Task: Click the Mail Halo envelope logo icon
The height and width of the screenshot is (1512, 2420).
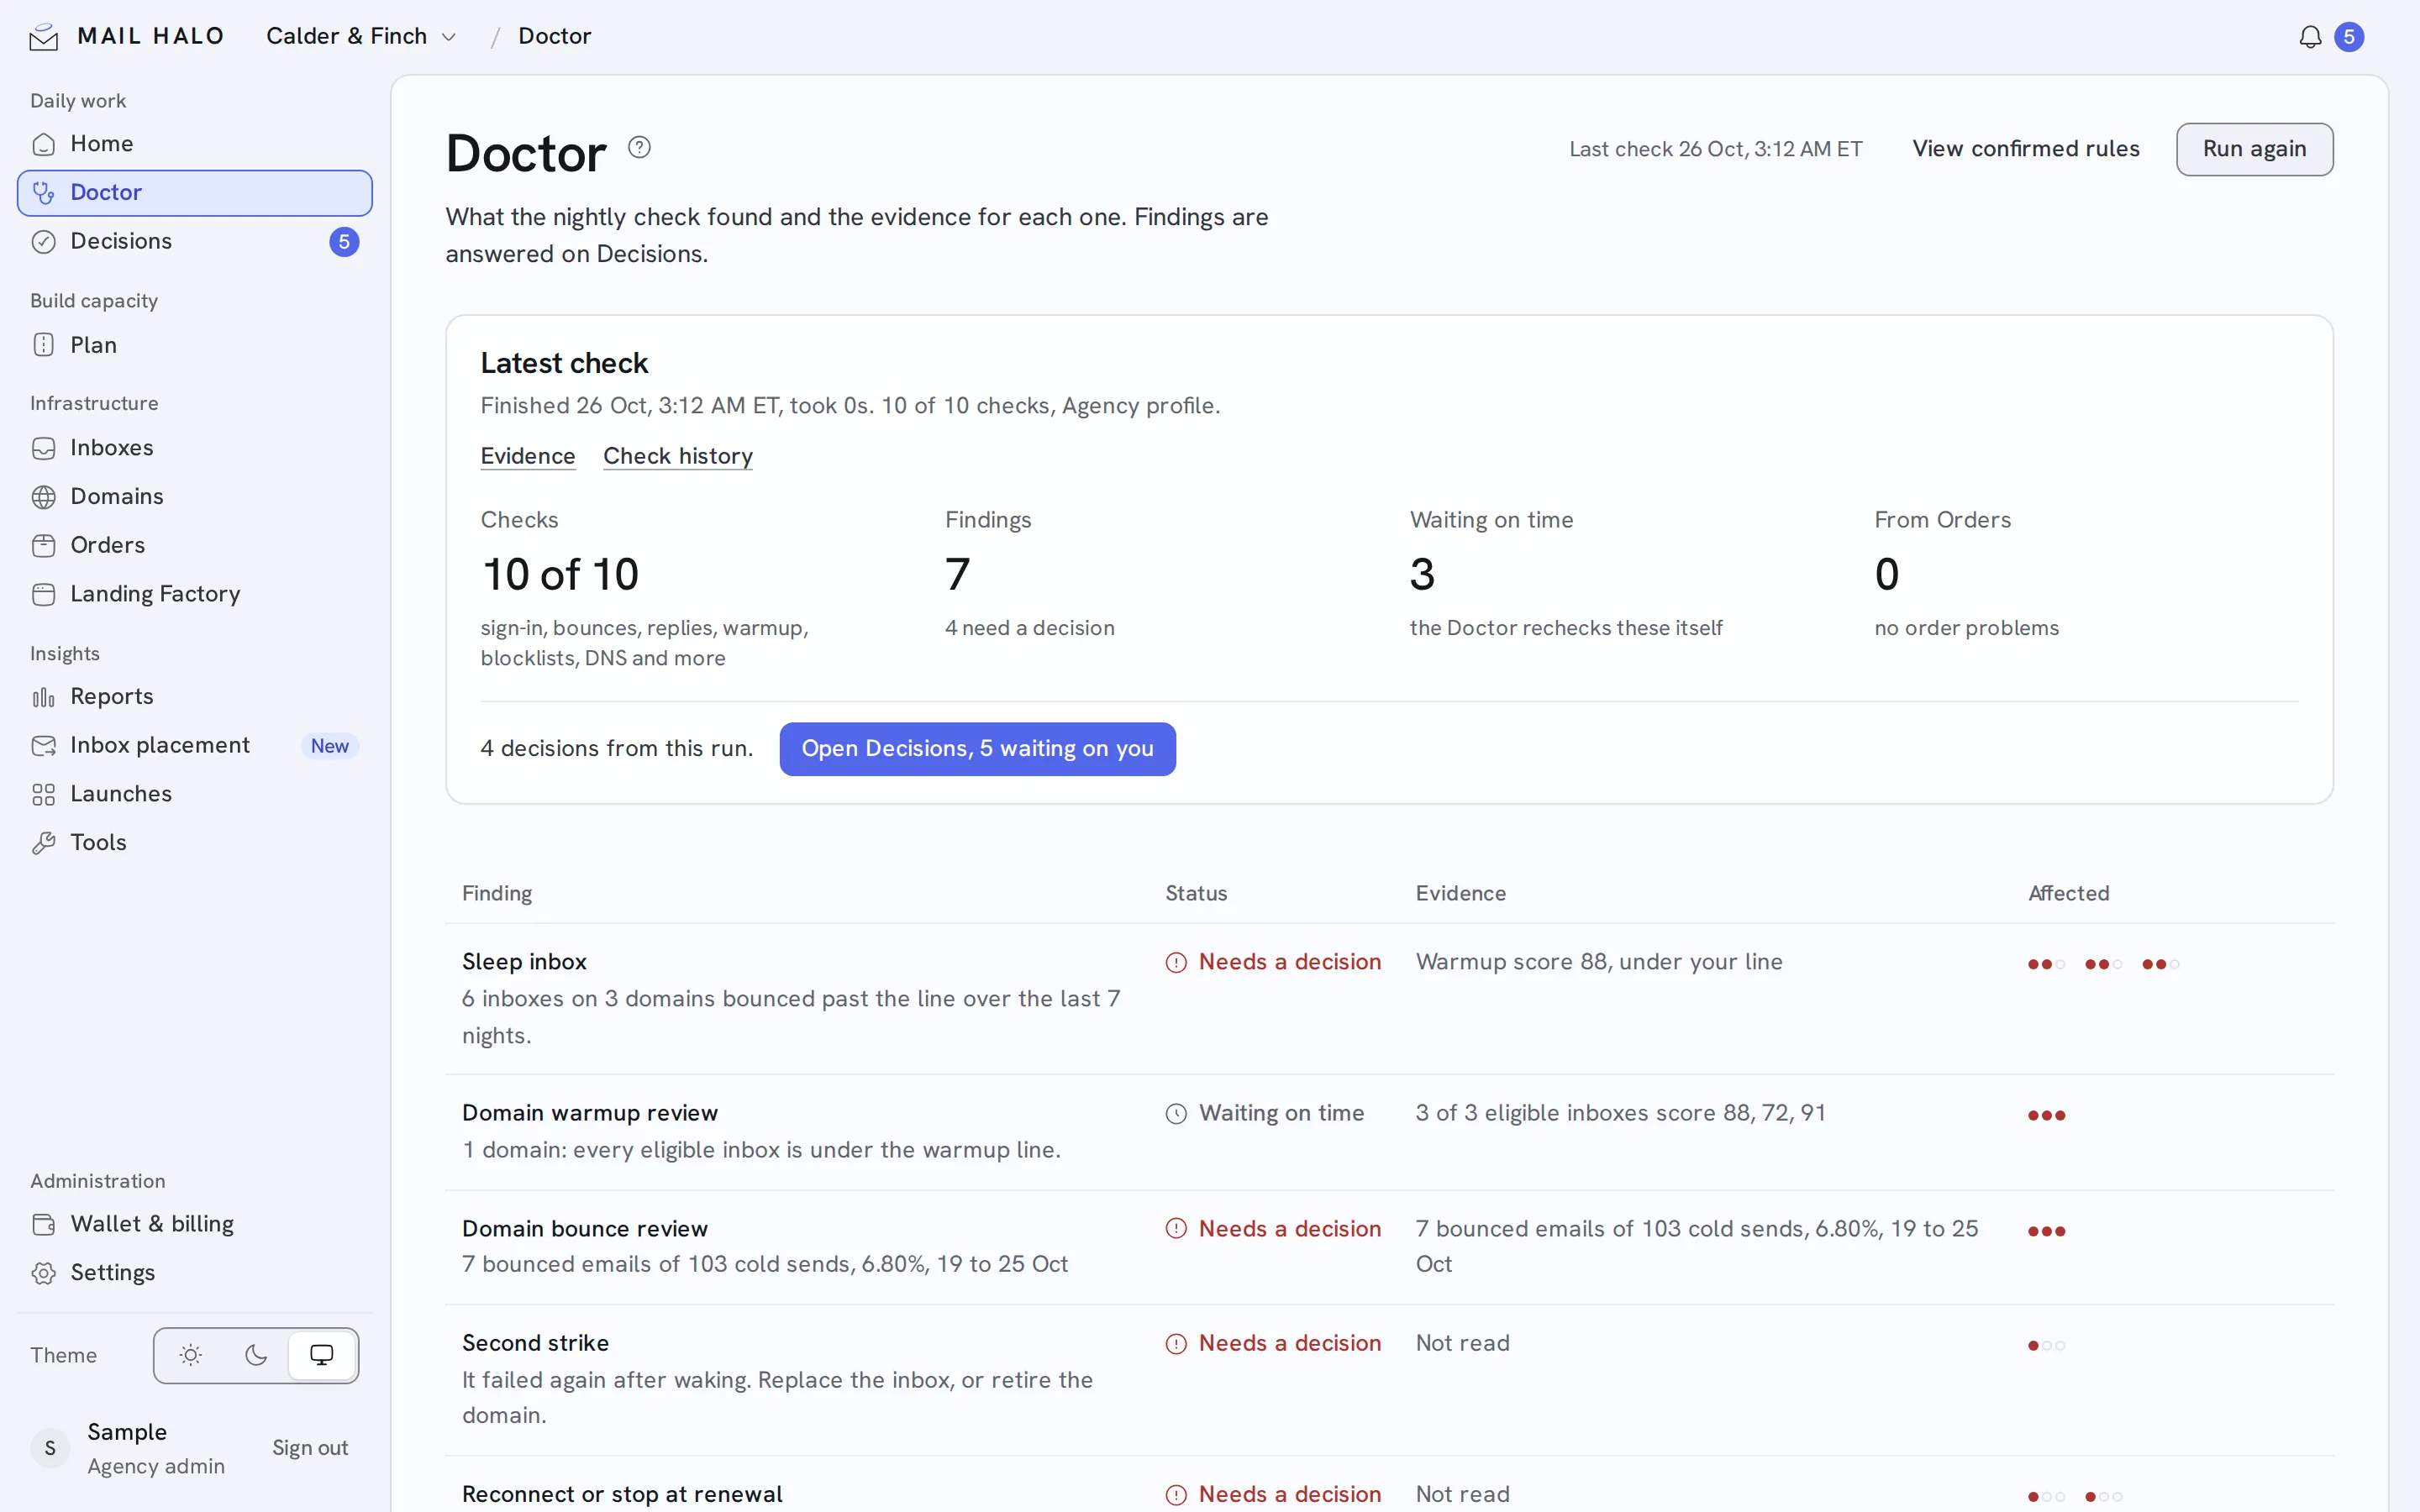Action: [x=43, y=37]
